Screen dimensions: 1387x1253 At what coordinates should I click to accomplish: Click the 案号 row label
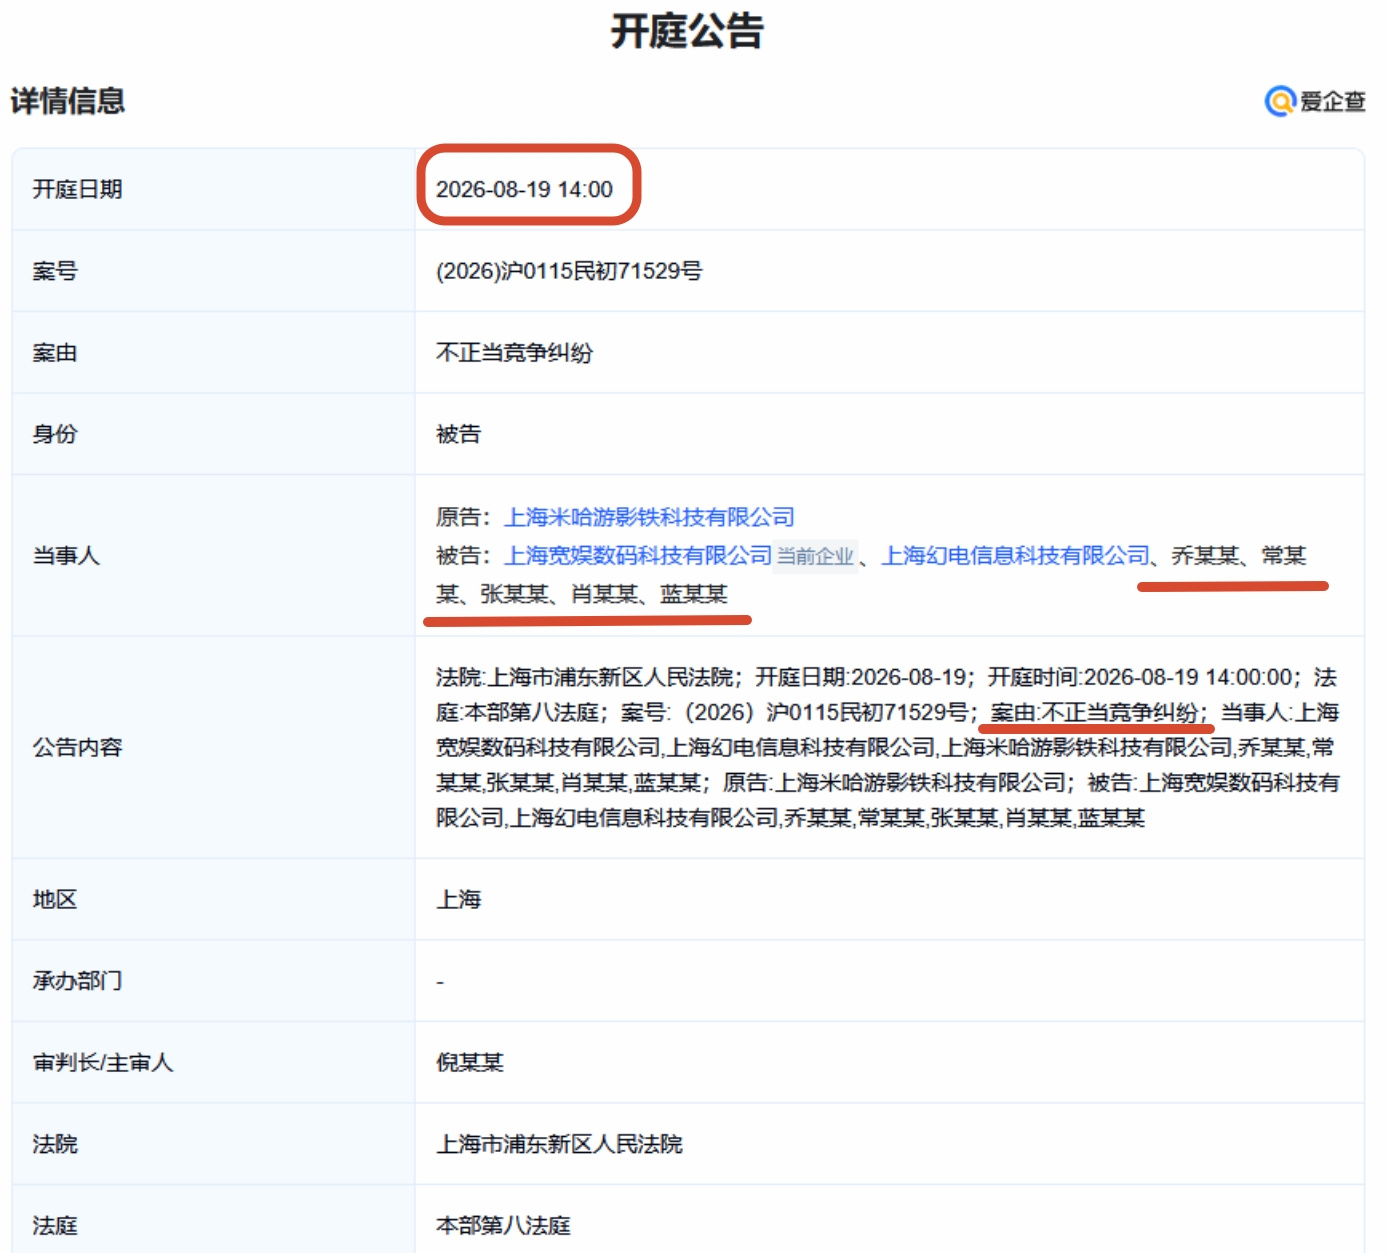point(55,271)
